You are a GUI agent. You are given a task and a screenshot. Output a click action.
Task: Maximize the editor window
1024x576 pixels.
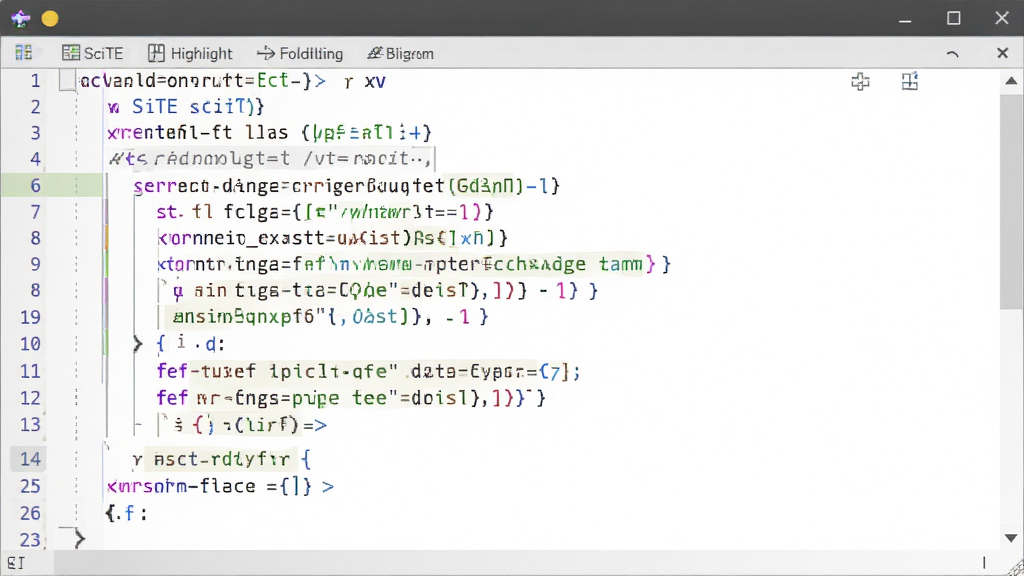click(x=953, y=18)
